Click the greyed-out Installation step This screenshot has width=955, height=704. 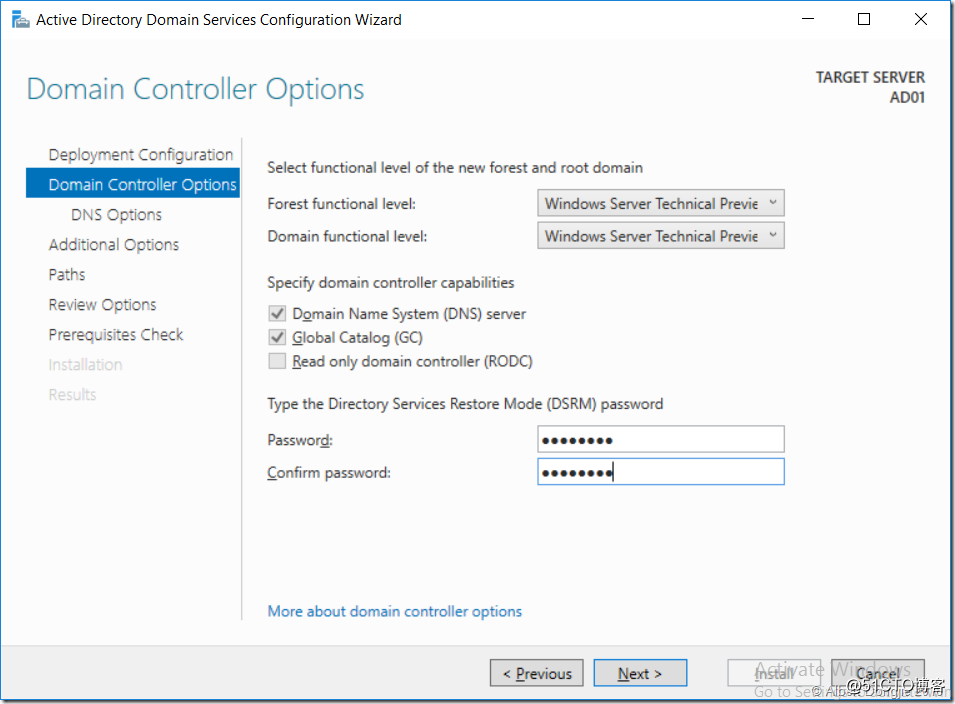(x=85, y=364)
